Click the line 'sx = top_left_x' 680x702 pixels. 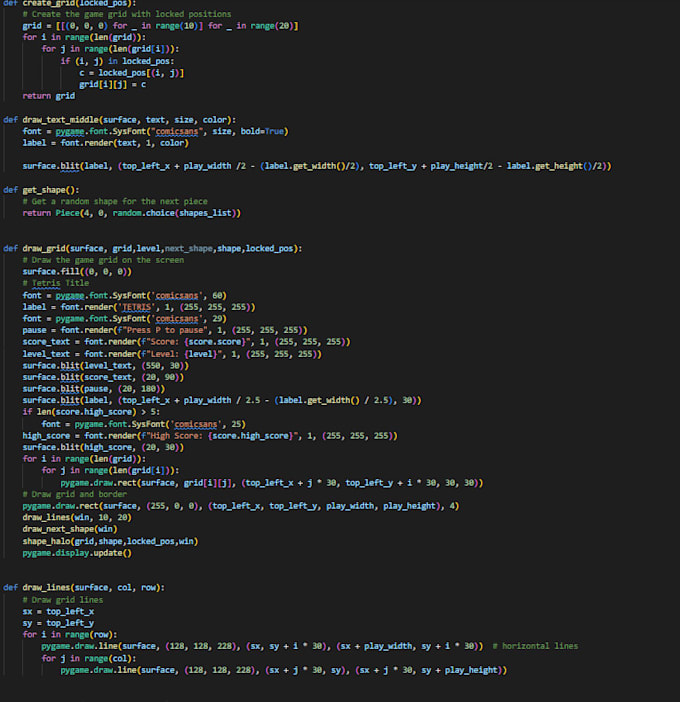click(58, 612)
